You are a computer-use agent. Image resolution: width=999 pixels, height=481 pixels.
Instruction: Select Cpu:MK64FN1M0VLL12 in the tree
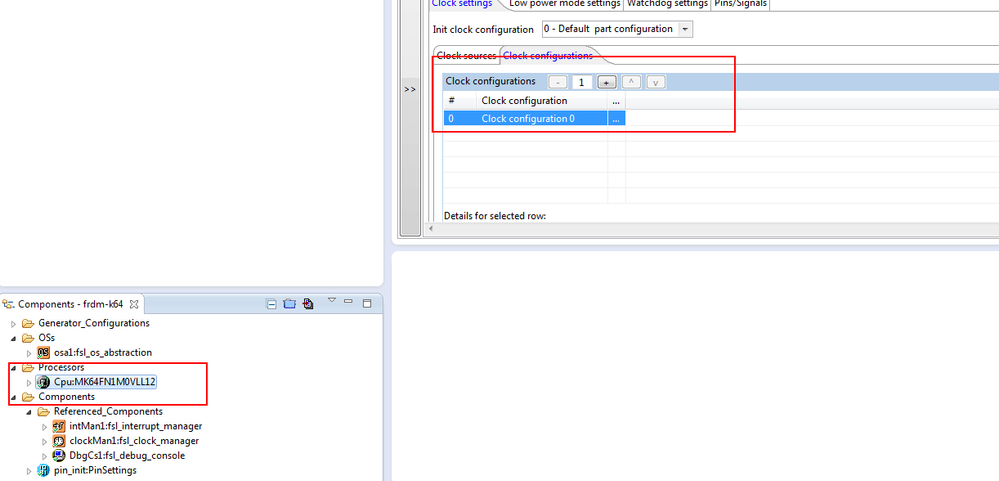point(104,382)
